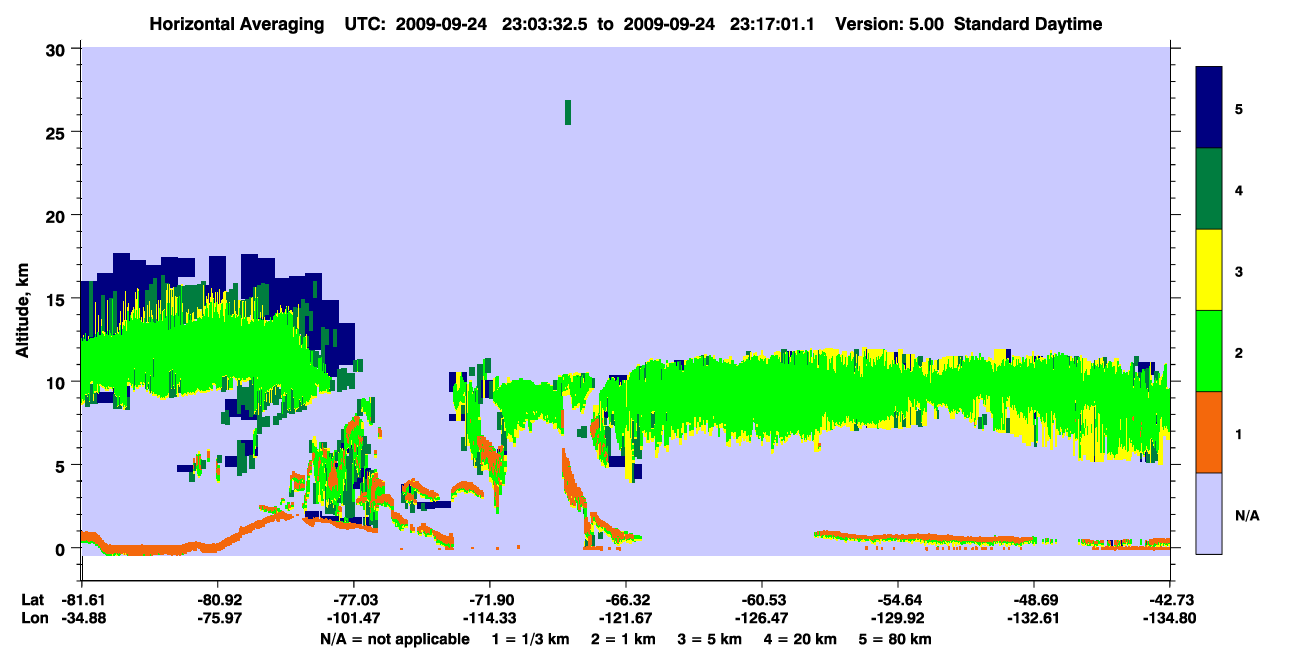Click the dark green color bar segment 4
1300x667 pixels.
point(1209,189)
